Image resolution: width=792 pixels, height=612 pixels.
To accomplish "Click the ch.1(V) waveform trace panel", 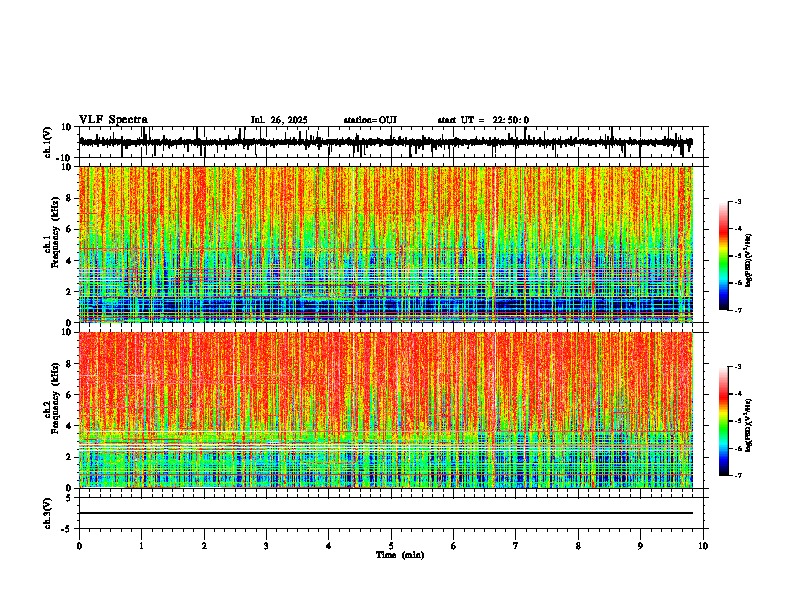I will coord(393,142).
